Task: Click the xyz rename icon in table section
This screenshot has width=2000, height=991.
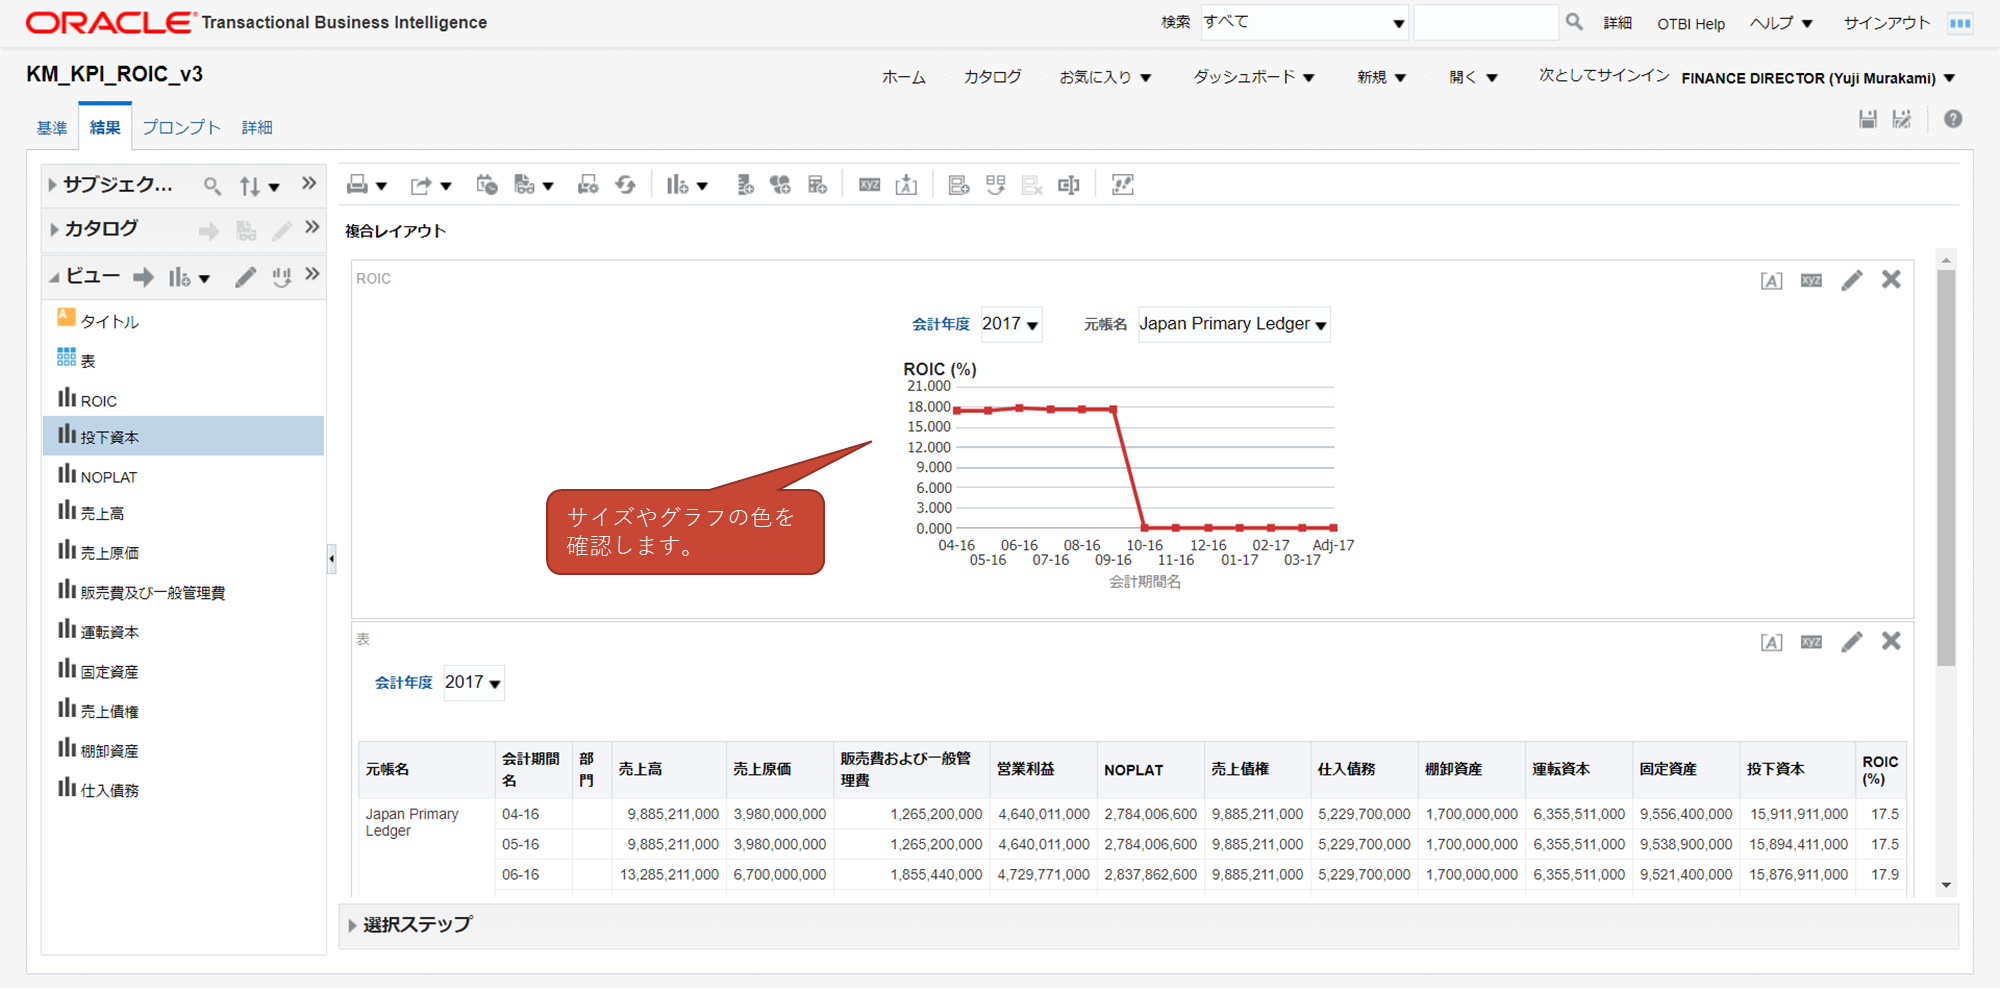Action: [x=1811, y=642]
